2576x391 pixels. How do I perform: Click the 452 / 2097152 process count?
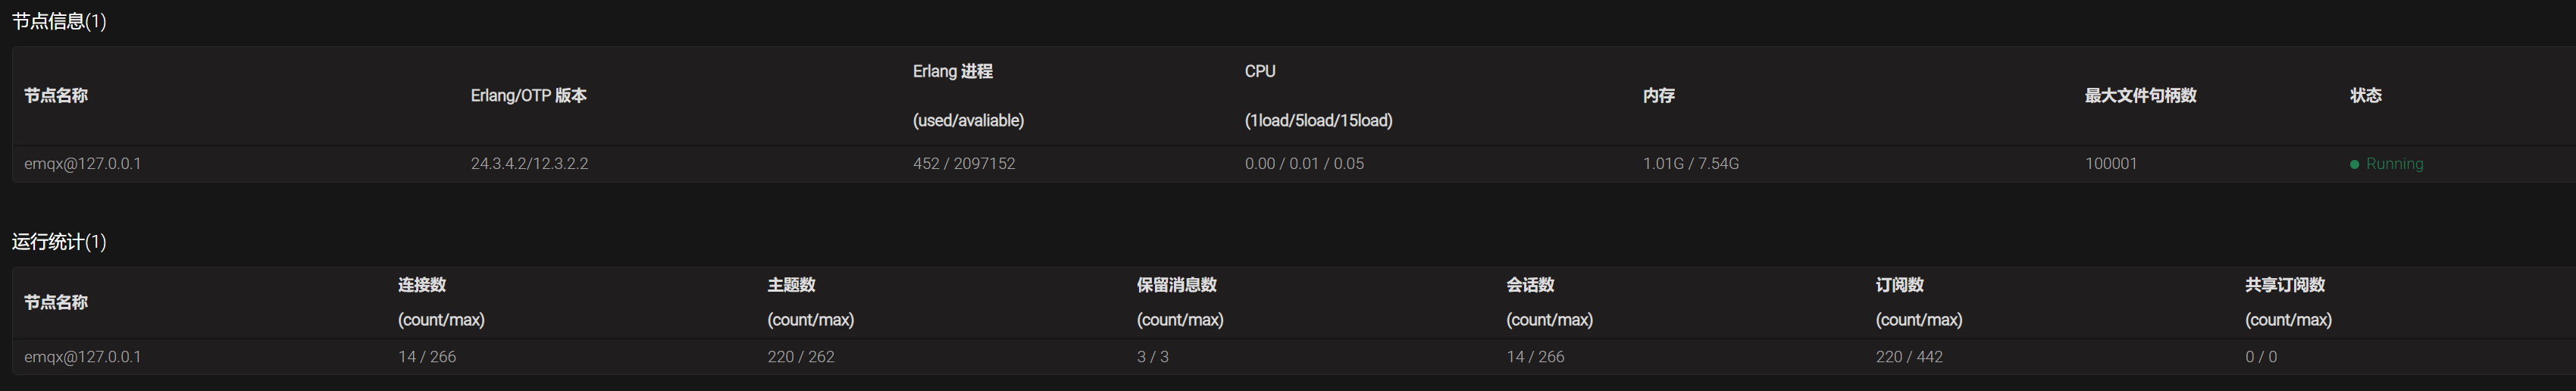(963, 164)
